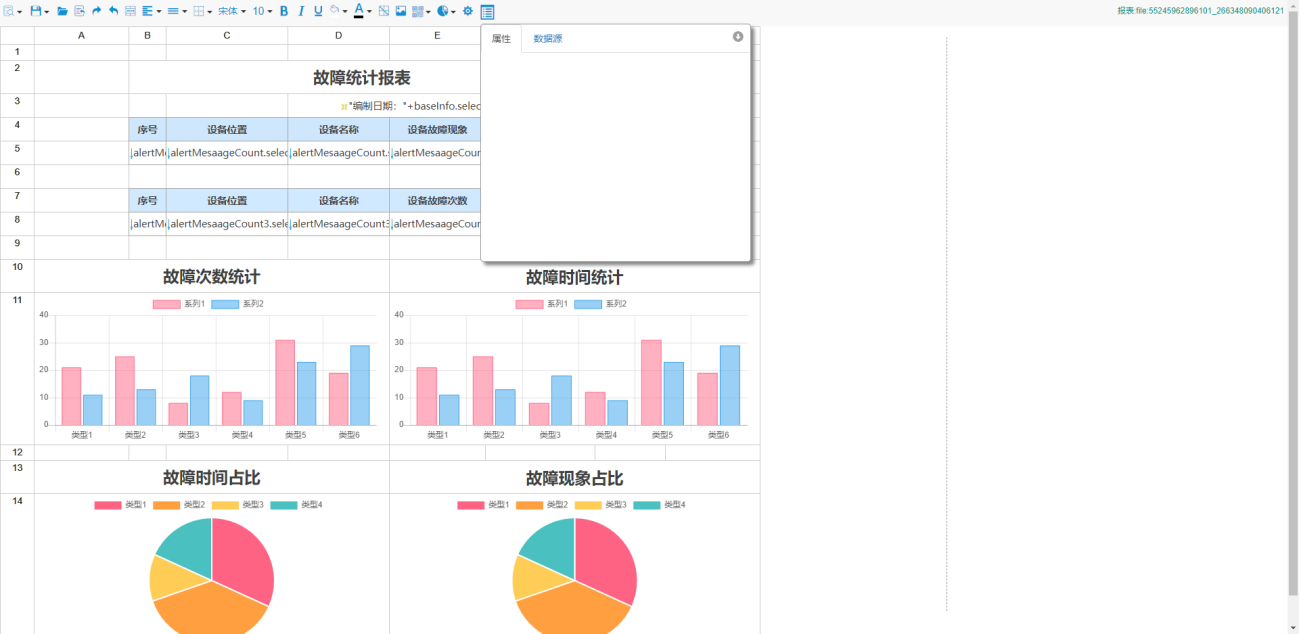Click the redo arrow icon
This screenshot has height=634, width=1299.
pos(97,11)
